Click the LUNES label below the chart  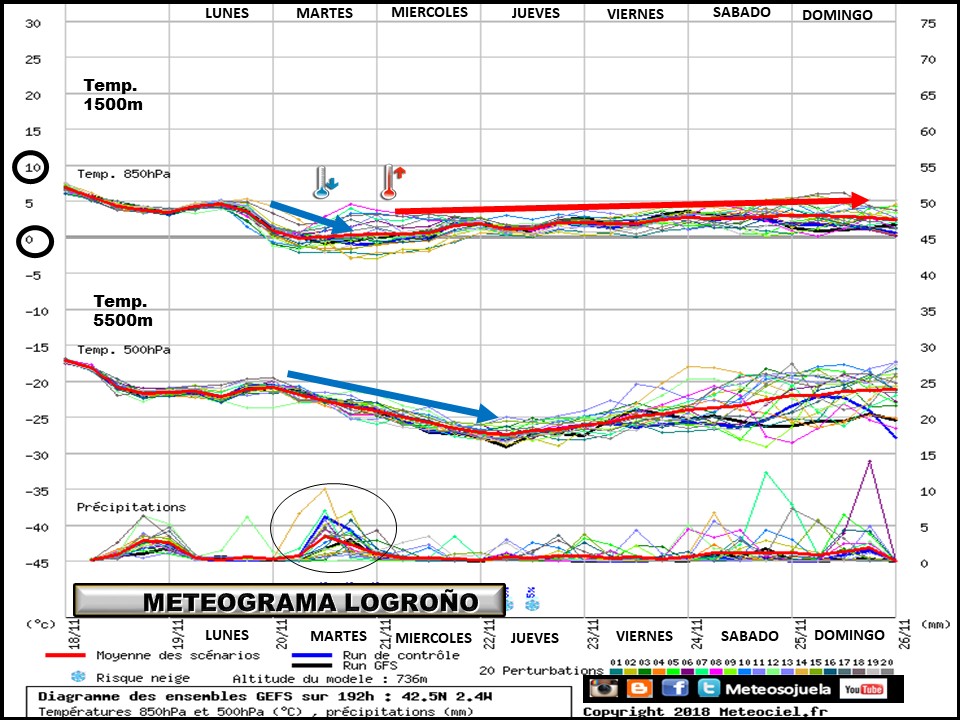pyautogui.click(x=227, y=635)
